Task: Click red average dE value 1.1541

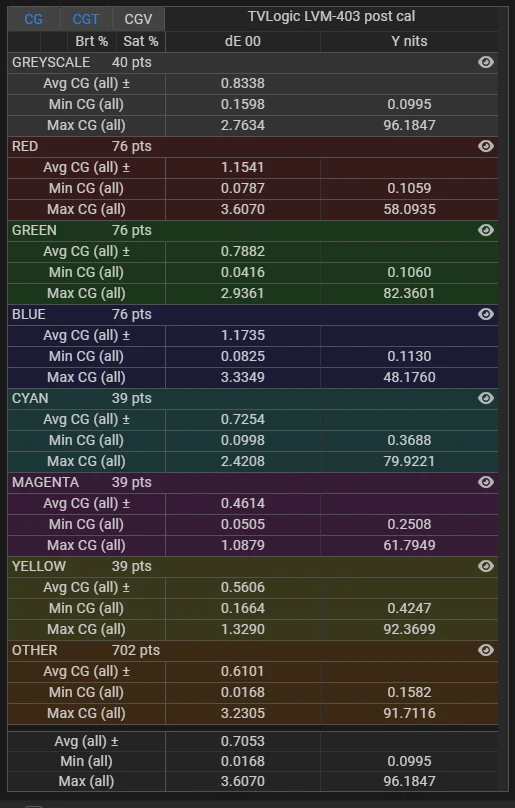Action: pyautogui.click(x=243, y=167)
